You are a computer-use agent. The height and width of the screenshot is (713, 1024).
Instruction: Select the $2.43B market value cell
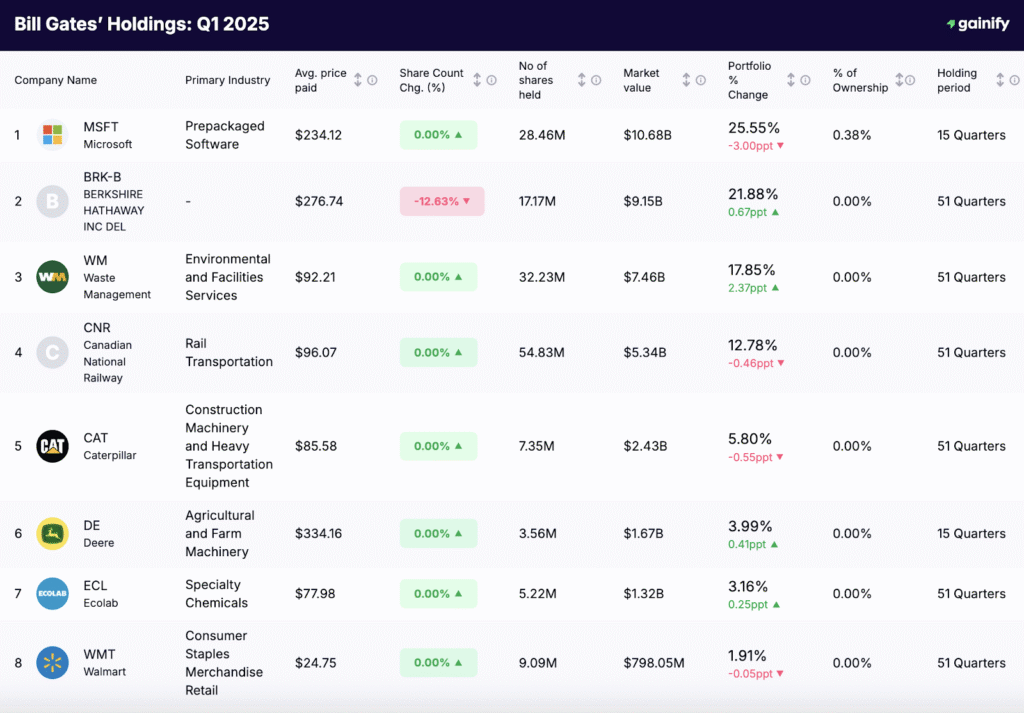pyautogui.click(x=645, y=446)
